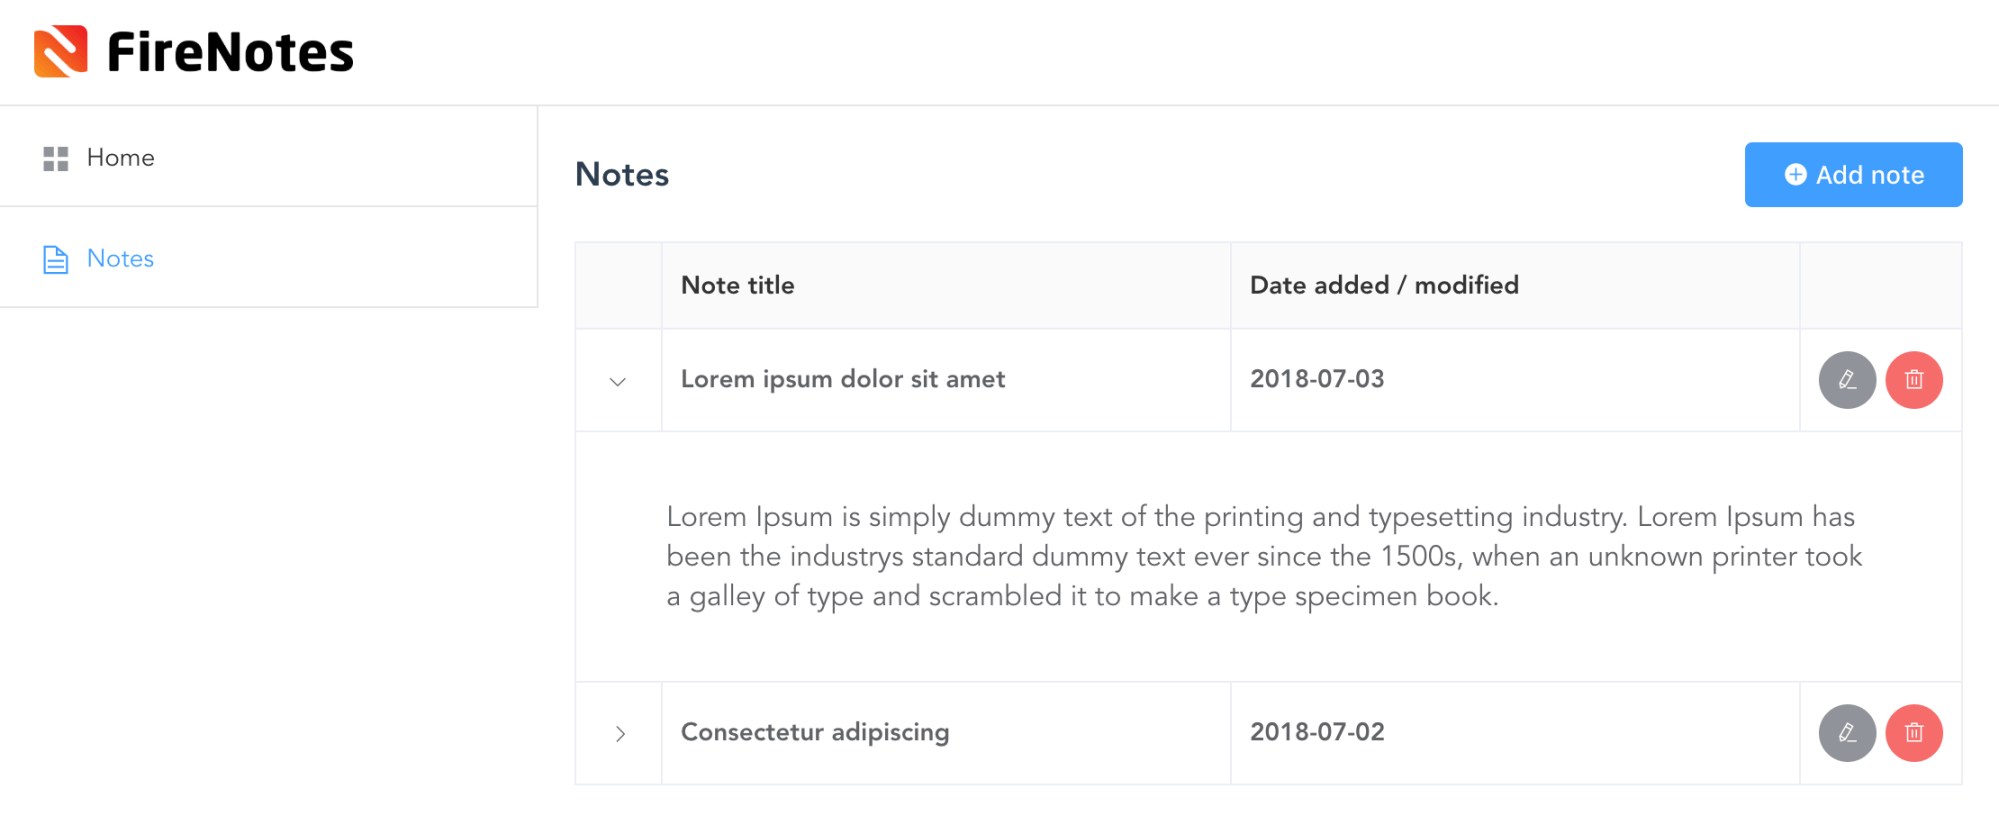Click the Notes document icon in sidebar

(x=55, y=258)
